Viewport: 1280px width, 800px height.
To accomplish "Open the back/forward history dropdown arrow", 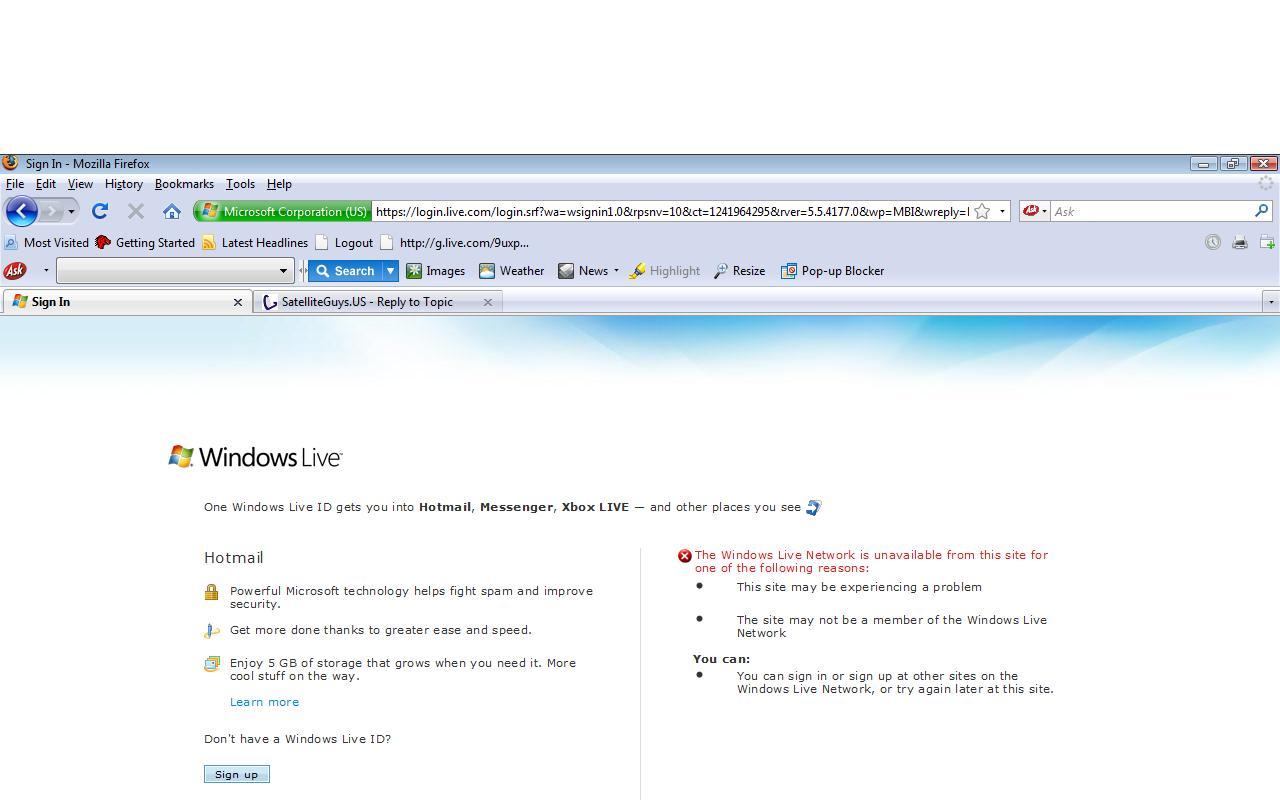I will (x=71, y=212).
